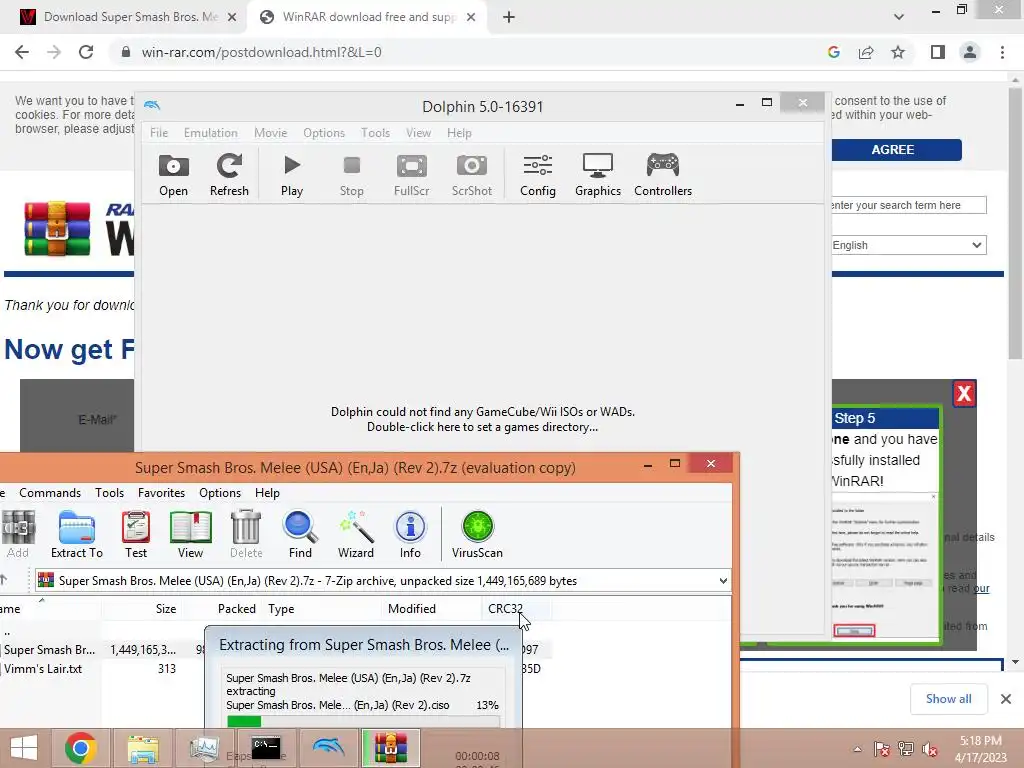Screen dimensions: 1024x768
Task: Click the Google icon in the address bar
Action: tap(833, 52)
